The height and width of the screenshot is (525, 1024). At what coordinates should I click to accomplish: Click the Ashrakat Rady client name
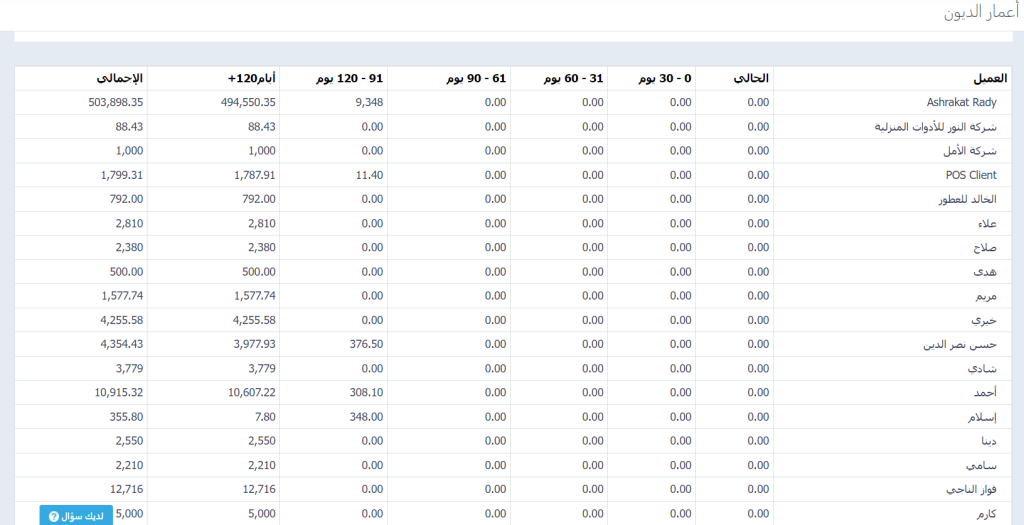coord(962,102)
